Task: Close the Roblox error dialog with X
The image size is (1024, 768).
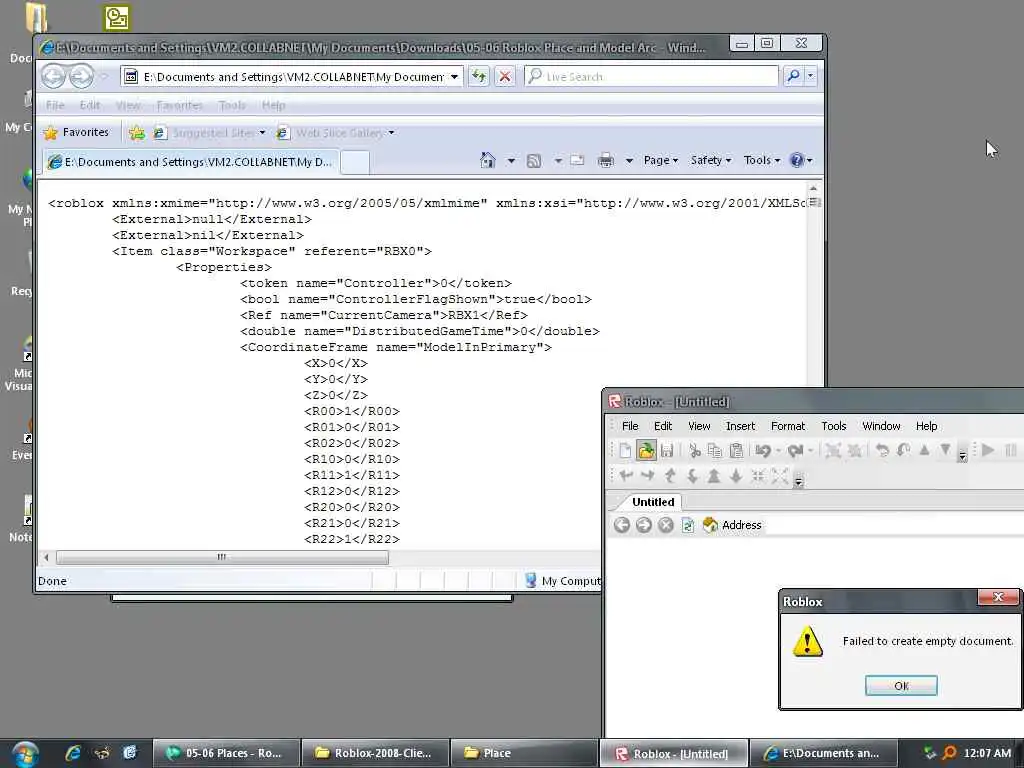Action: pyautogui.click(x=998, y=597)
